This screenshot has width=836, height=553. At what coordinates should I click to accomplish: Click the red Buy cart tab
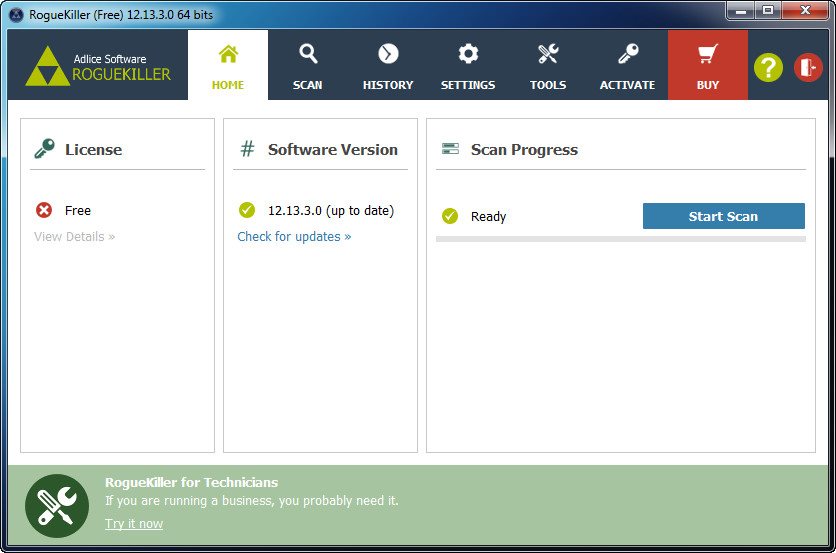point(708,65)
